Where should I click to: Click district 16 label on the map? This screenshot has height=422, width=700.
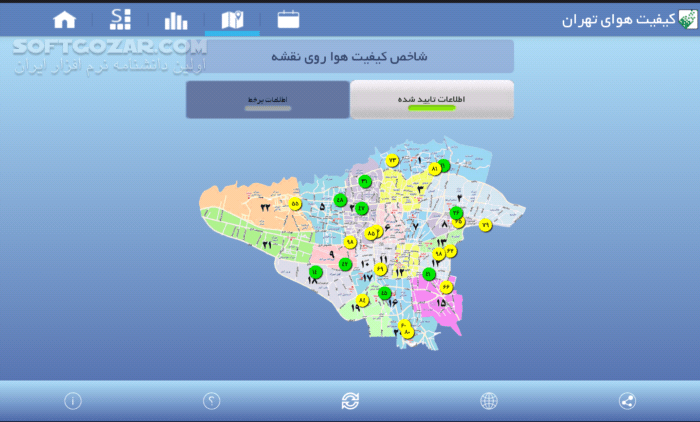pos(392,303)
